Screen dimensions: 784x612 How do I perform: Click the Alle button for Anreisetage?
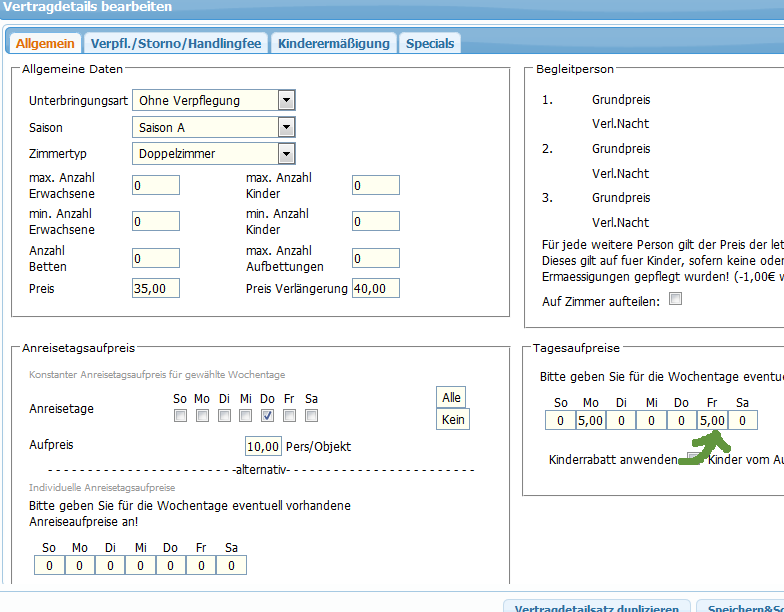(452, 397)
